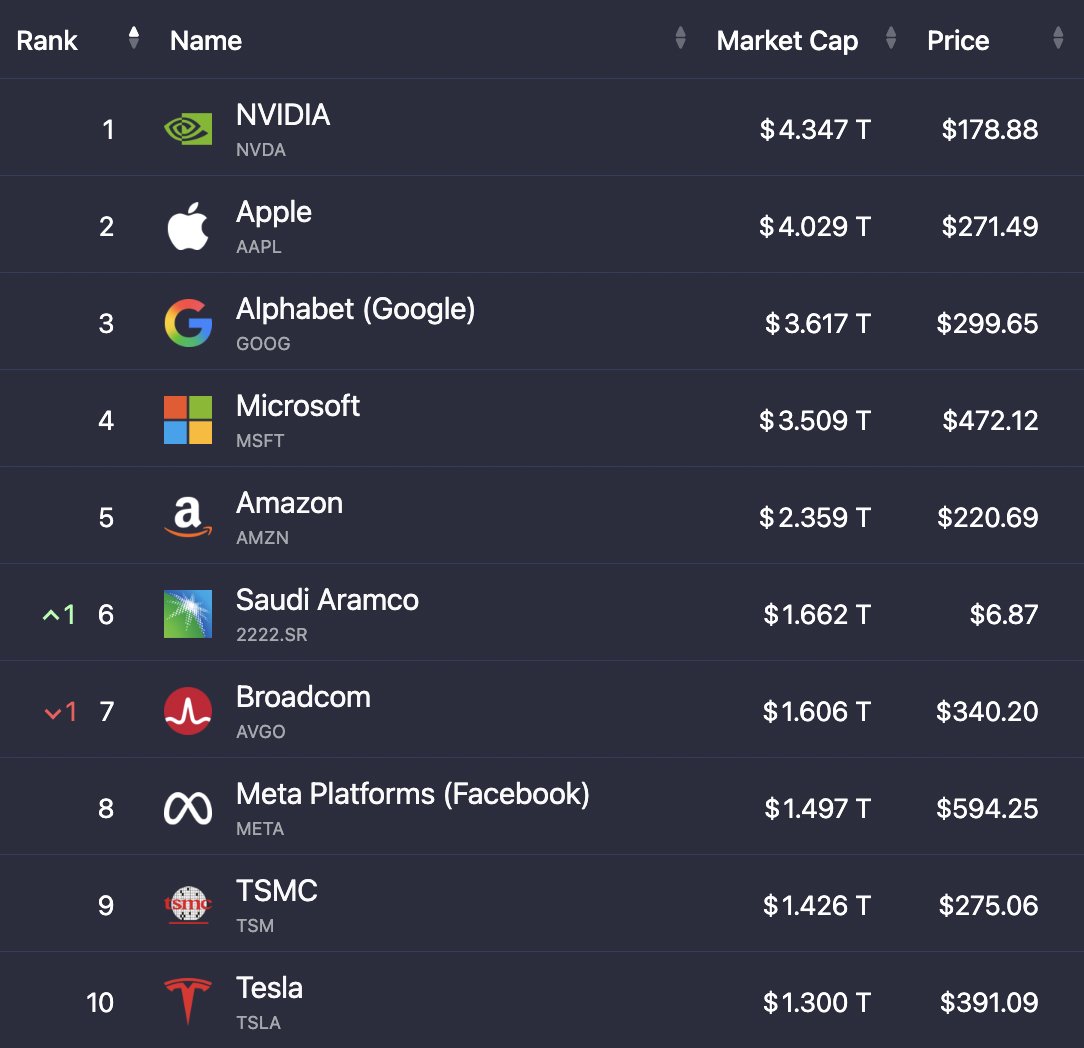Image resolution: width=1084 pixels, height=1048 pixels.
Task: Open the NVIDIA company link
Action: pos(283,115)
